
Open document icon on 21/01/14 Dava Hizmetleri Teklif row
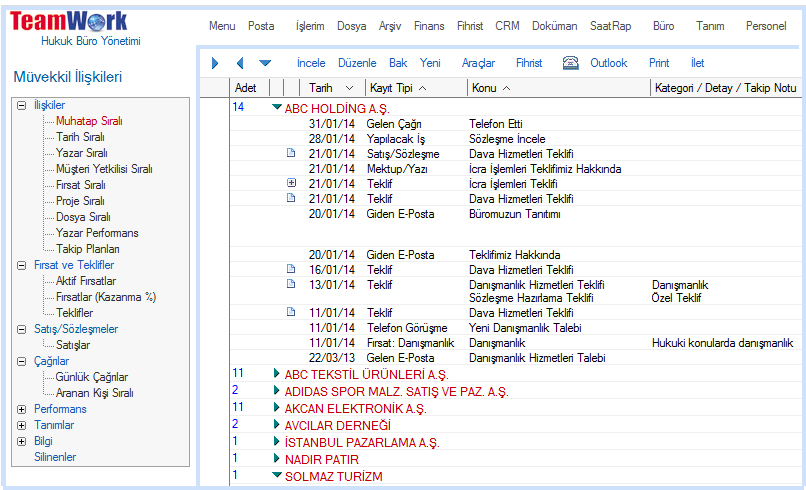tap(291, 197)
